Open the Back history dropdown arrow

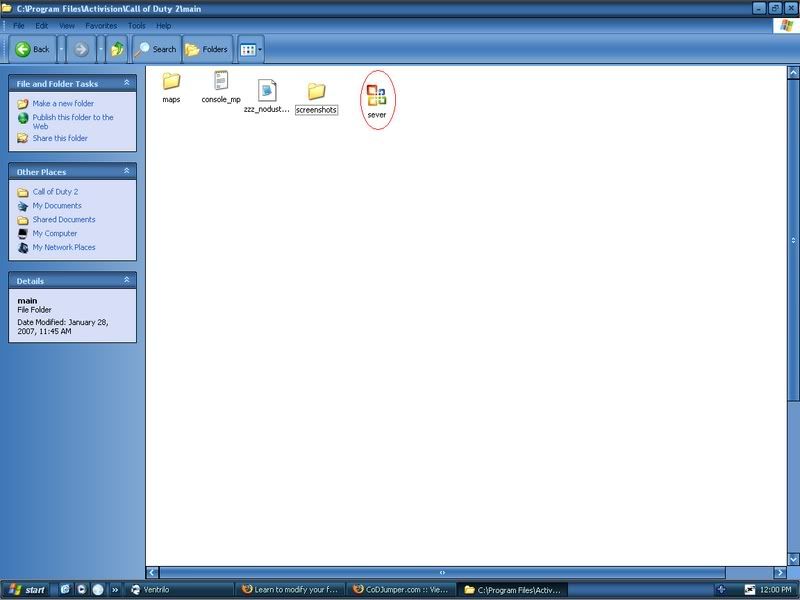pyautogui.click(x=62, y=48)
